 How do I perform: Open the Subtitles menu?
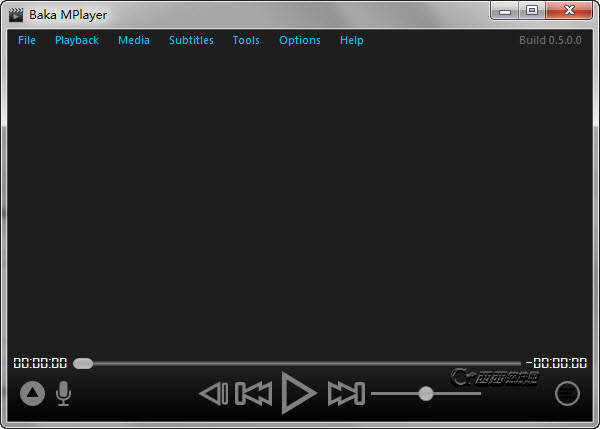click(x=191, y=40)
